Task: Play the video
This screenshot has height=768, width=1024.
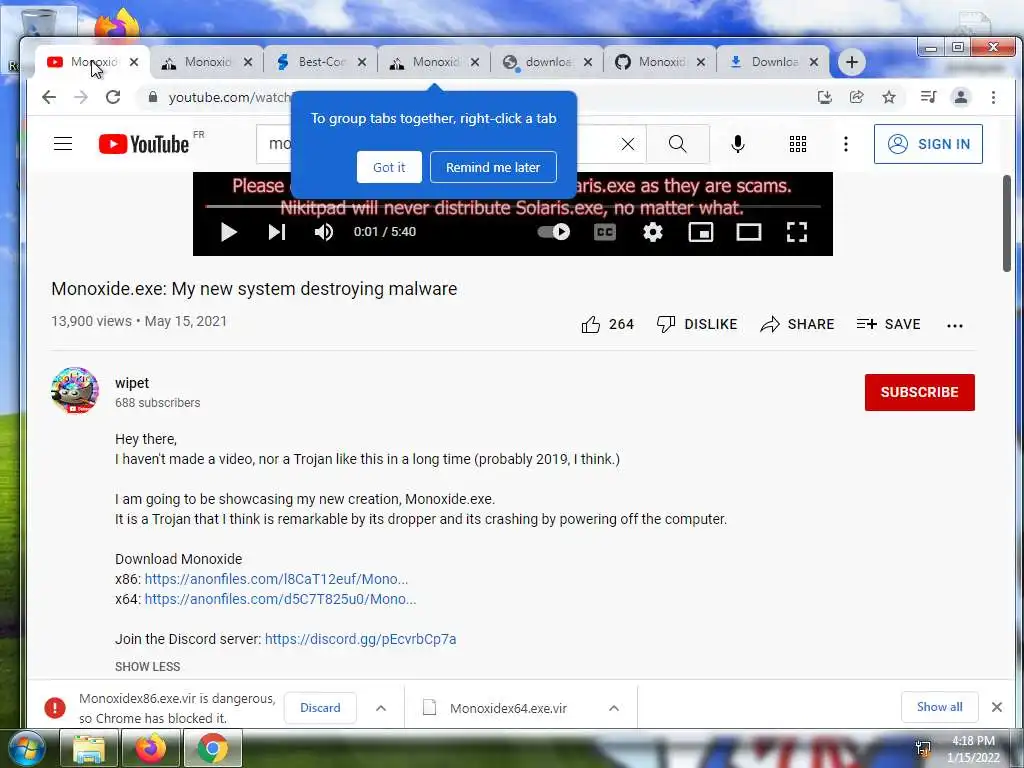Action: coord(228,232)
